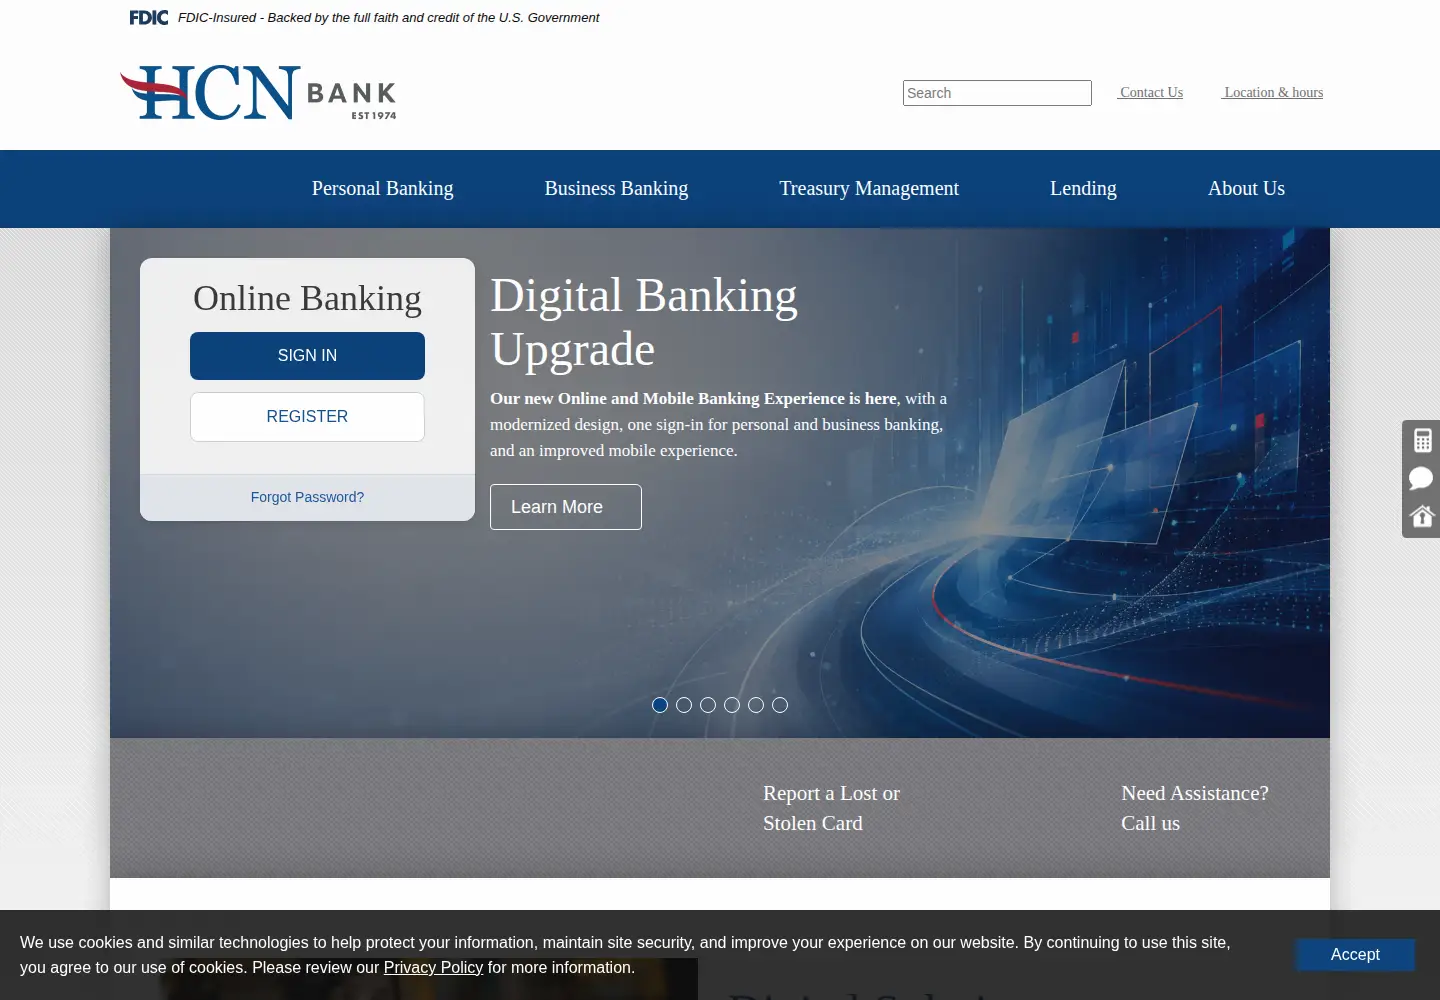The height and width of the screenshot is (1000, 1440).
Task: Click the Digital Banking Upgrade heading
Action: 644,322
